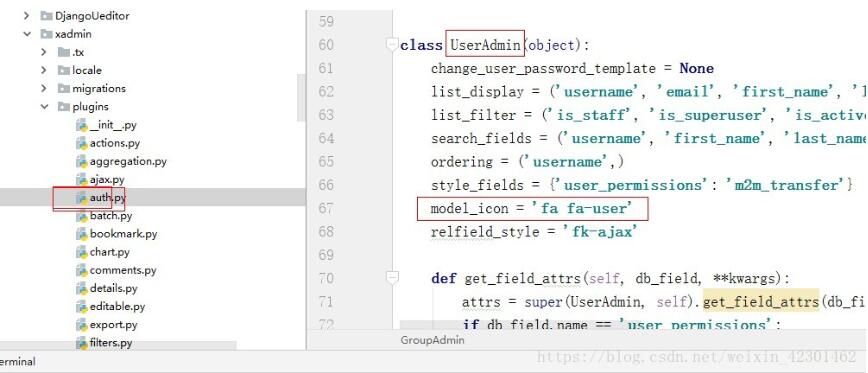
Task: Expand the locale folder chevron
Action: [44, 70]
